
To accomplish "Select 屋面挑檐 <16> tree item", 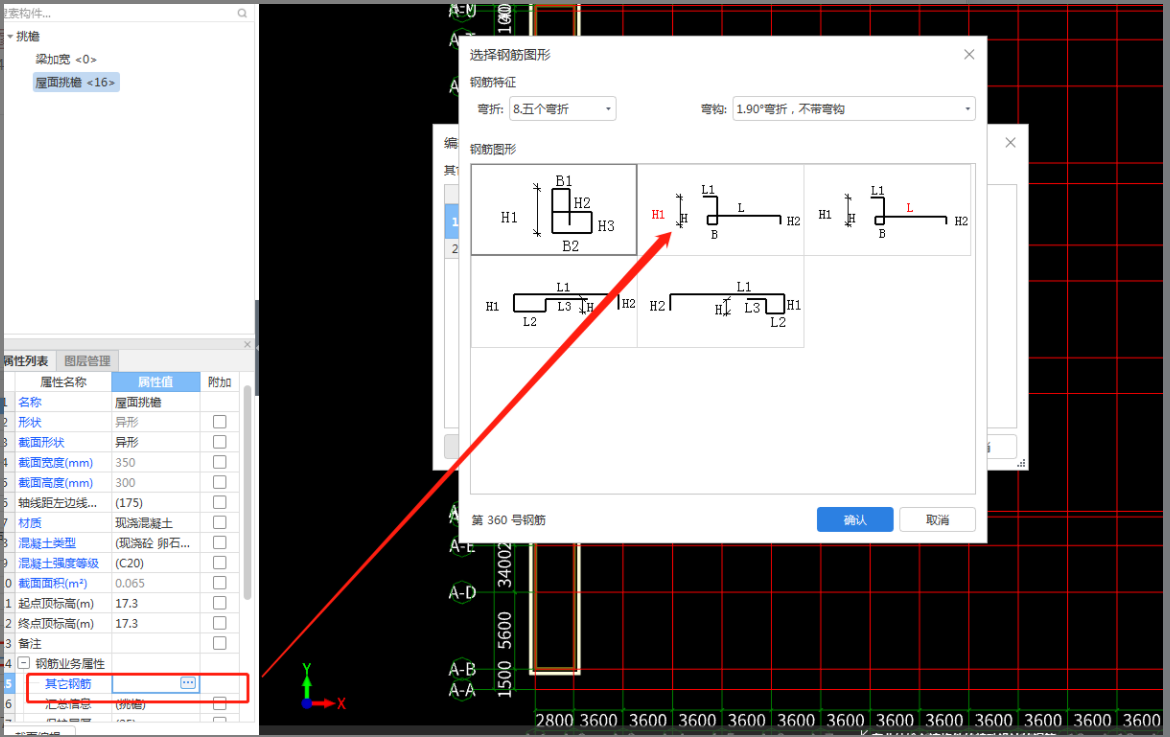I will 75,82.
